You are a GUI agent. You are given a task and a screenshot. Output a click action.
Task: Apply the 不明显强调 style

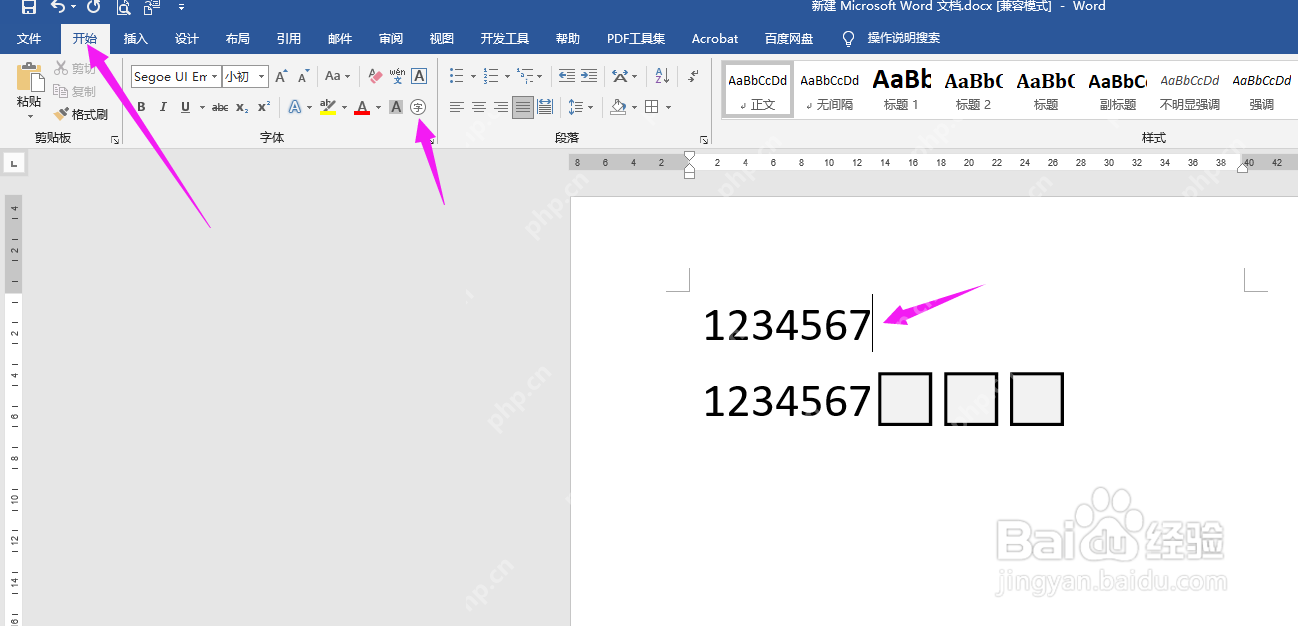point(1189,89)
